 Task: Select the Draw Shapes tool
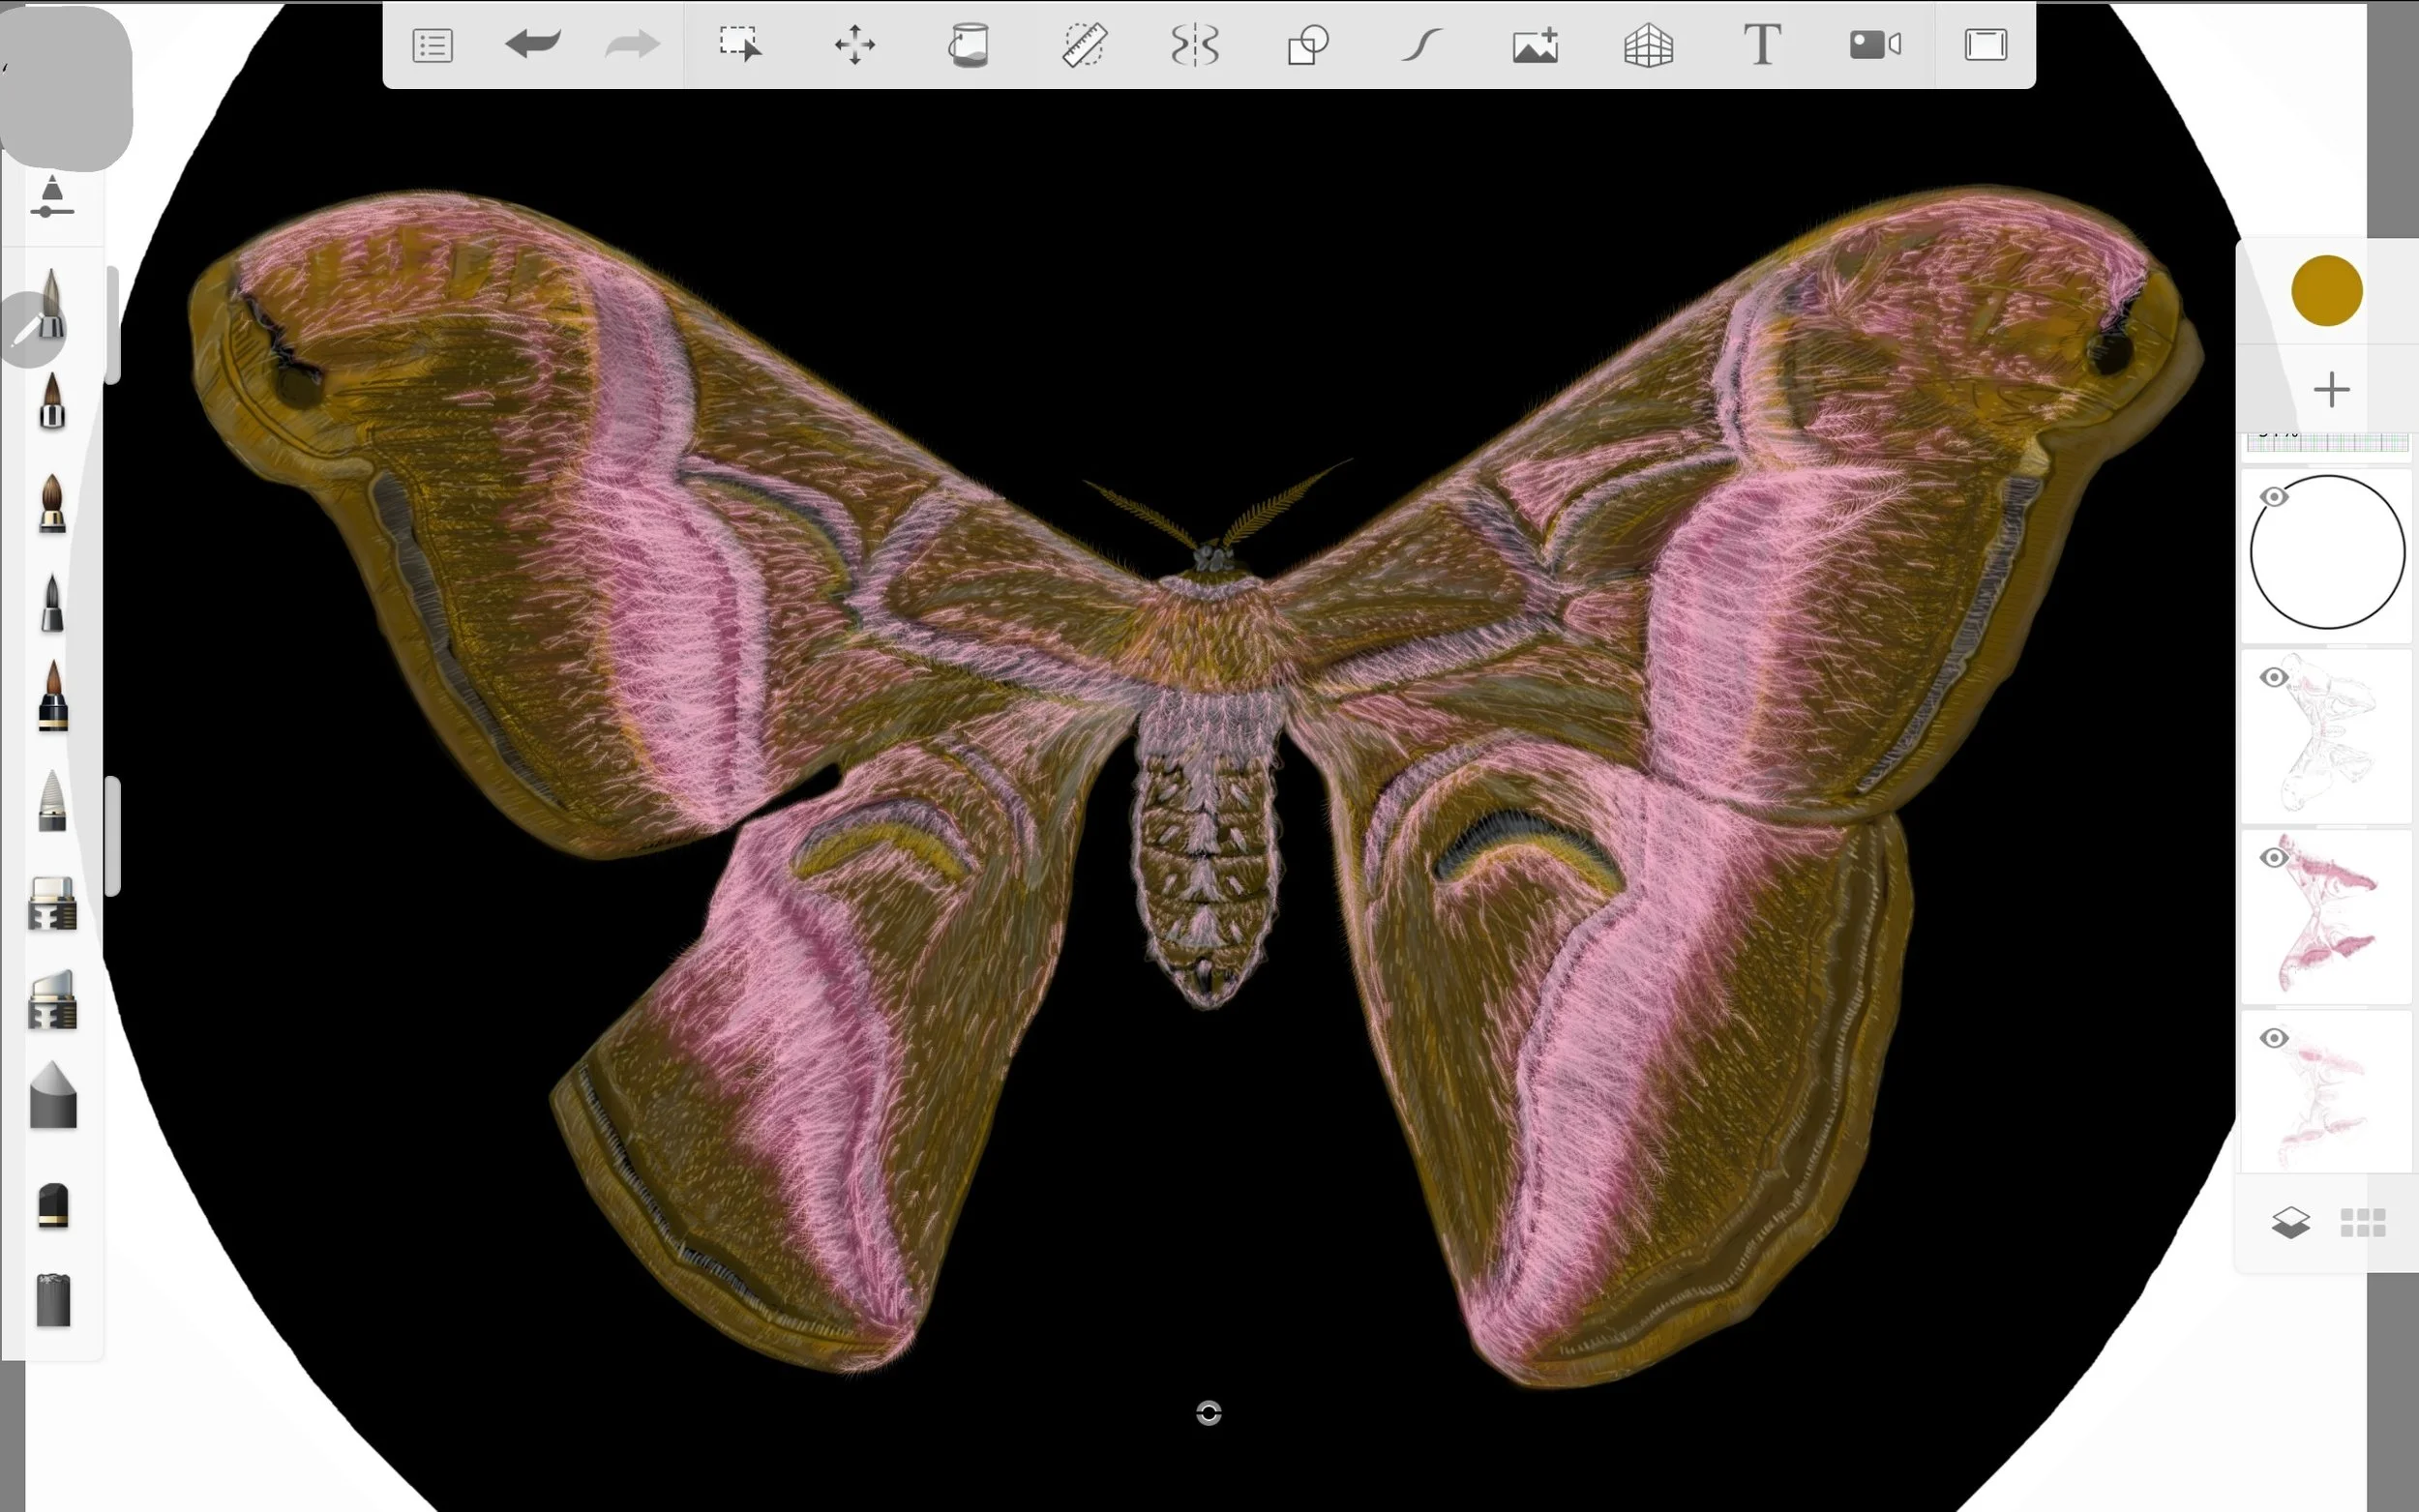pos(1308,46)
